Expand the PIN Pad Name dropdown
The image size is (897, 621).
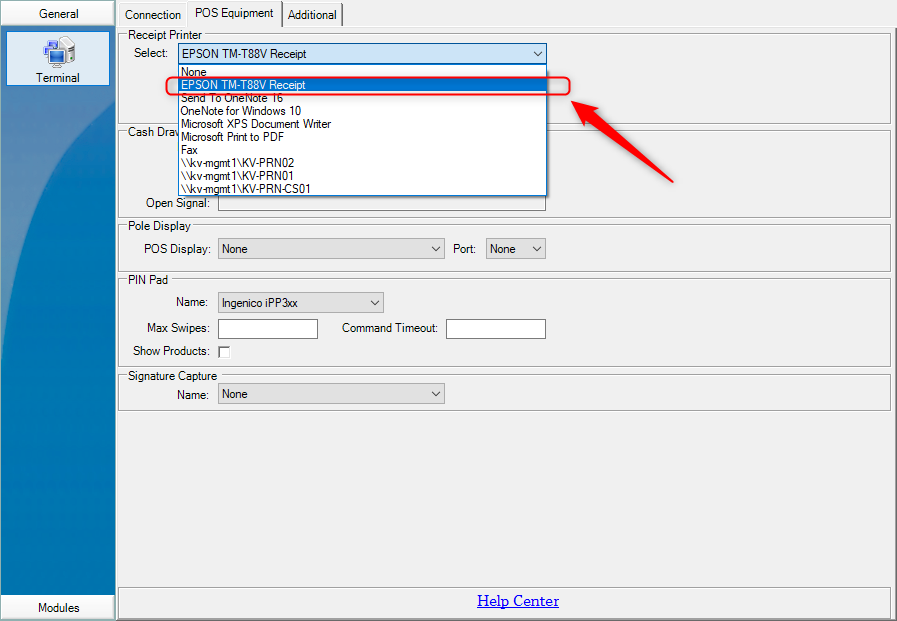coord(301,302)
